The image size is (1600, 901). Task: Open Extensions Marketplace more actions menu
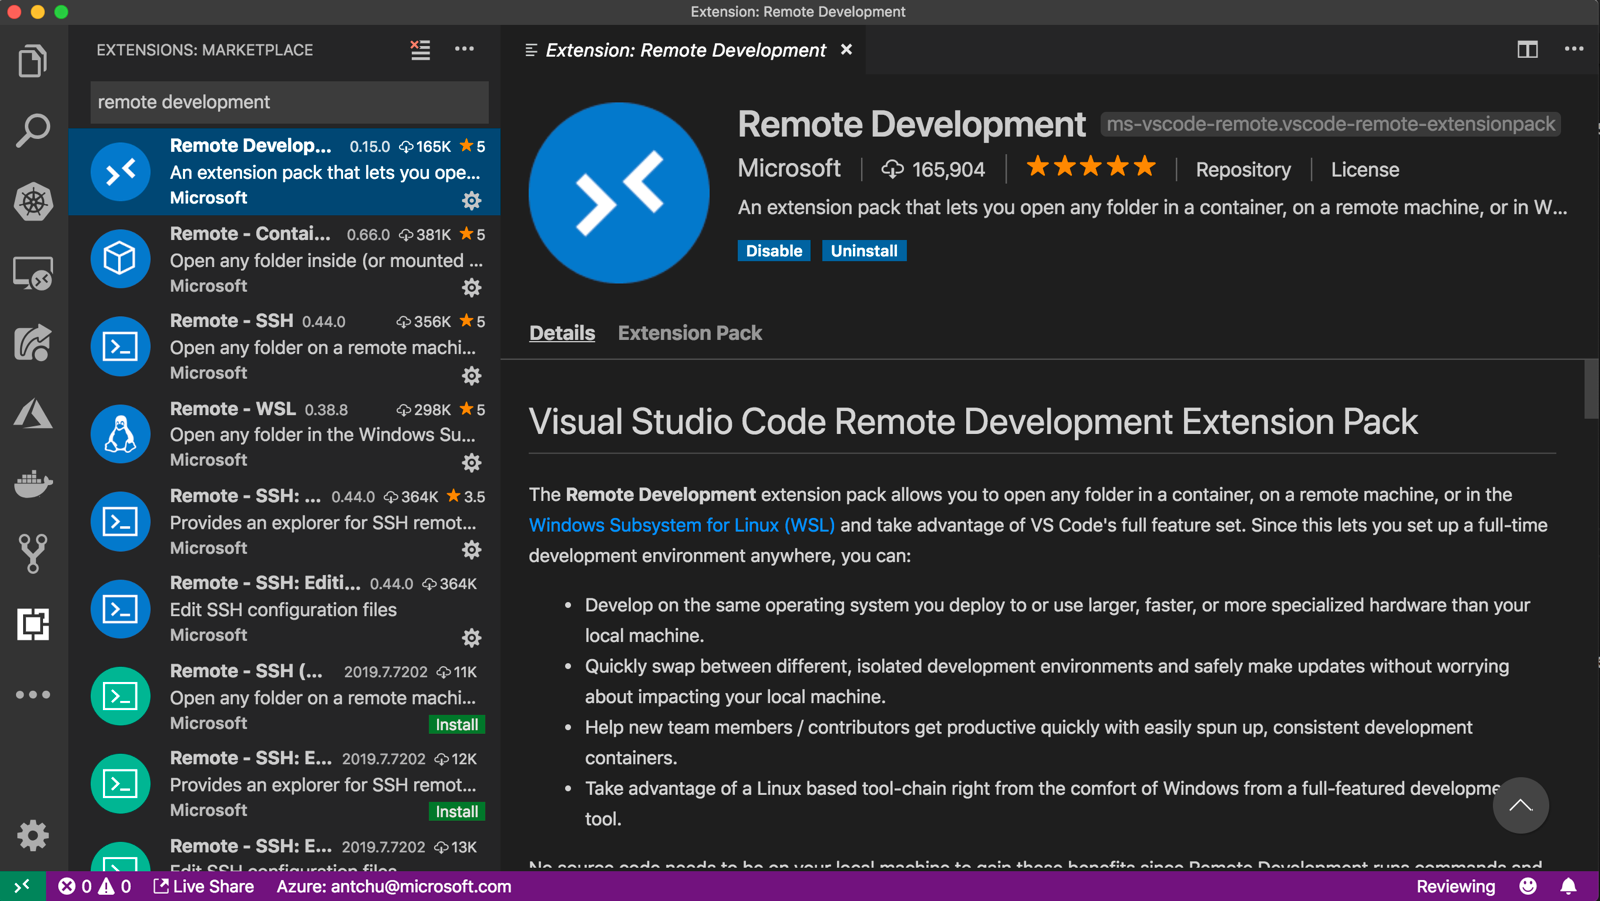[x=465, y=49]
